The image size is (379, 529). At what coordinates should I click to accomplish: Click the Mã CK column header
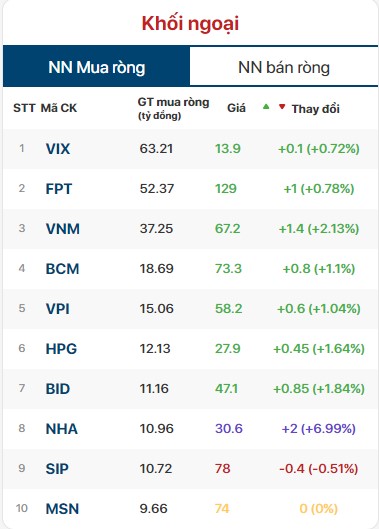59,108
